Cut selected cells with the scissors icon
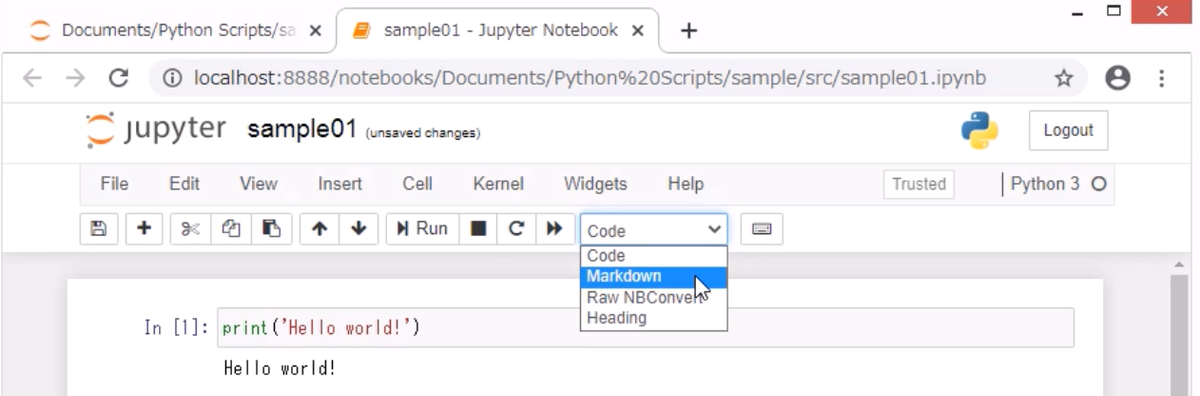Viewport: 1200px width, 396px height. (190, 229)
